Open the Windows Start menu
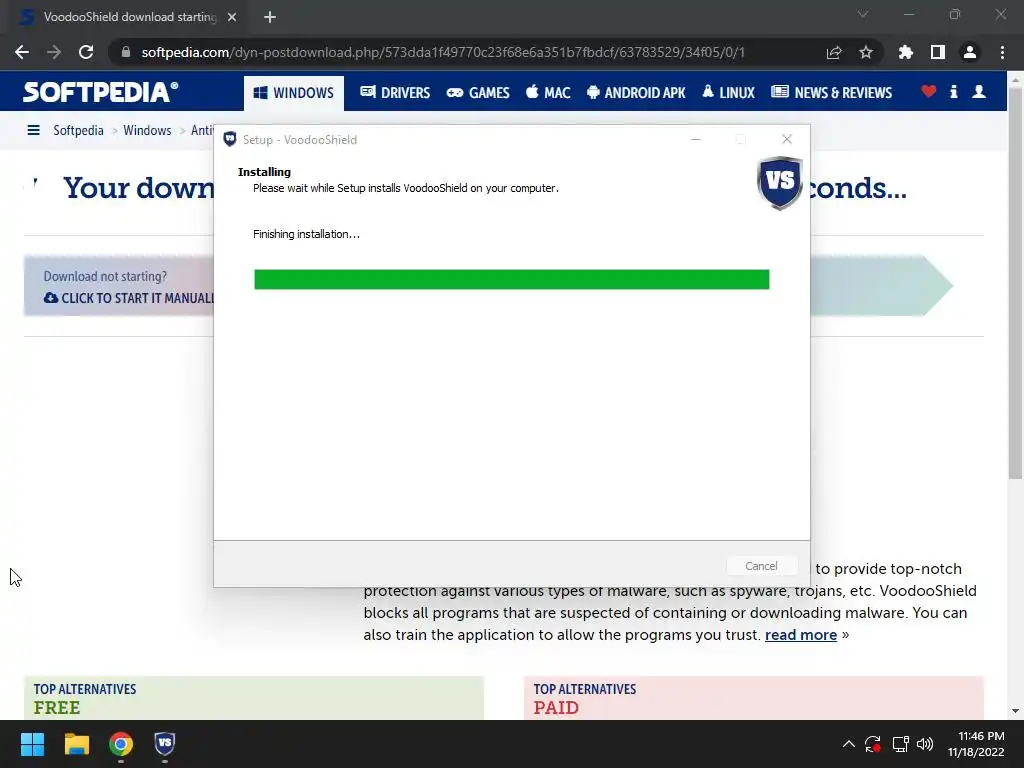This screenshot has height=768, width=1024. (32, 744)
